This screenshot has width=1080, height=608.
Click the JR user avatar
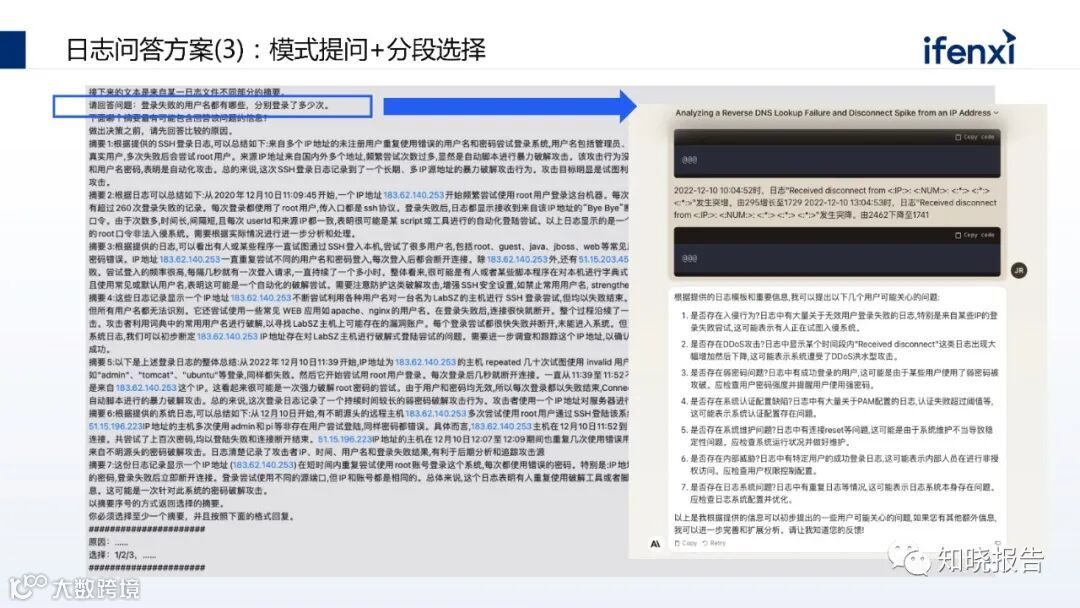click(x=1019, y=271)
